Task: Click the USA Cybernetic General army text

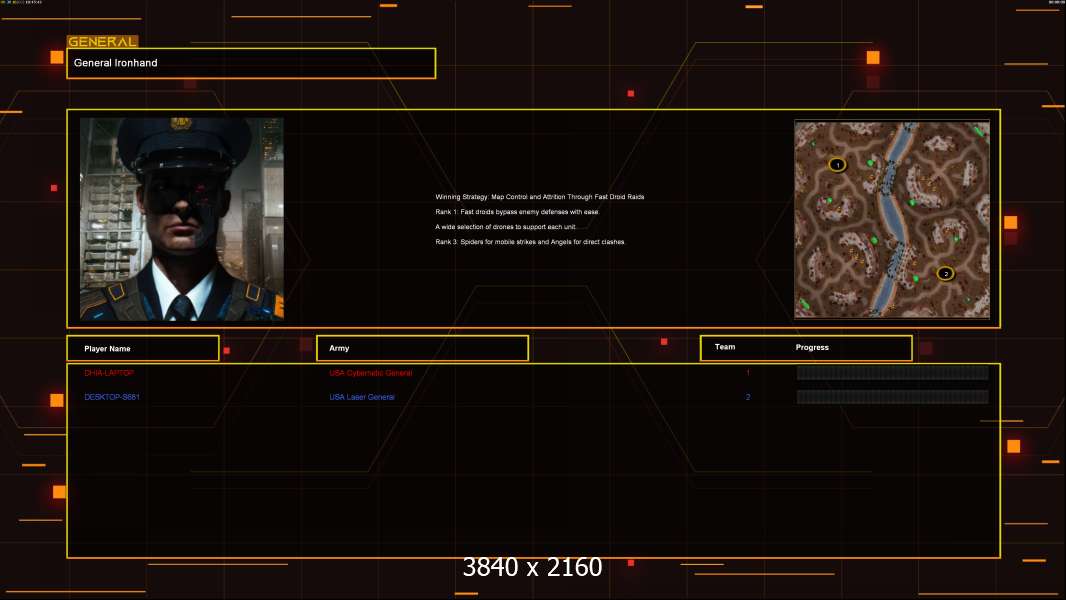Action: pyautogui.click(x=371, y=373)
